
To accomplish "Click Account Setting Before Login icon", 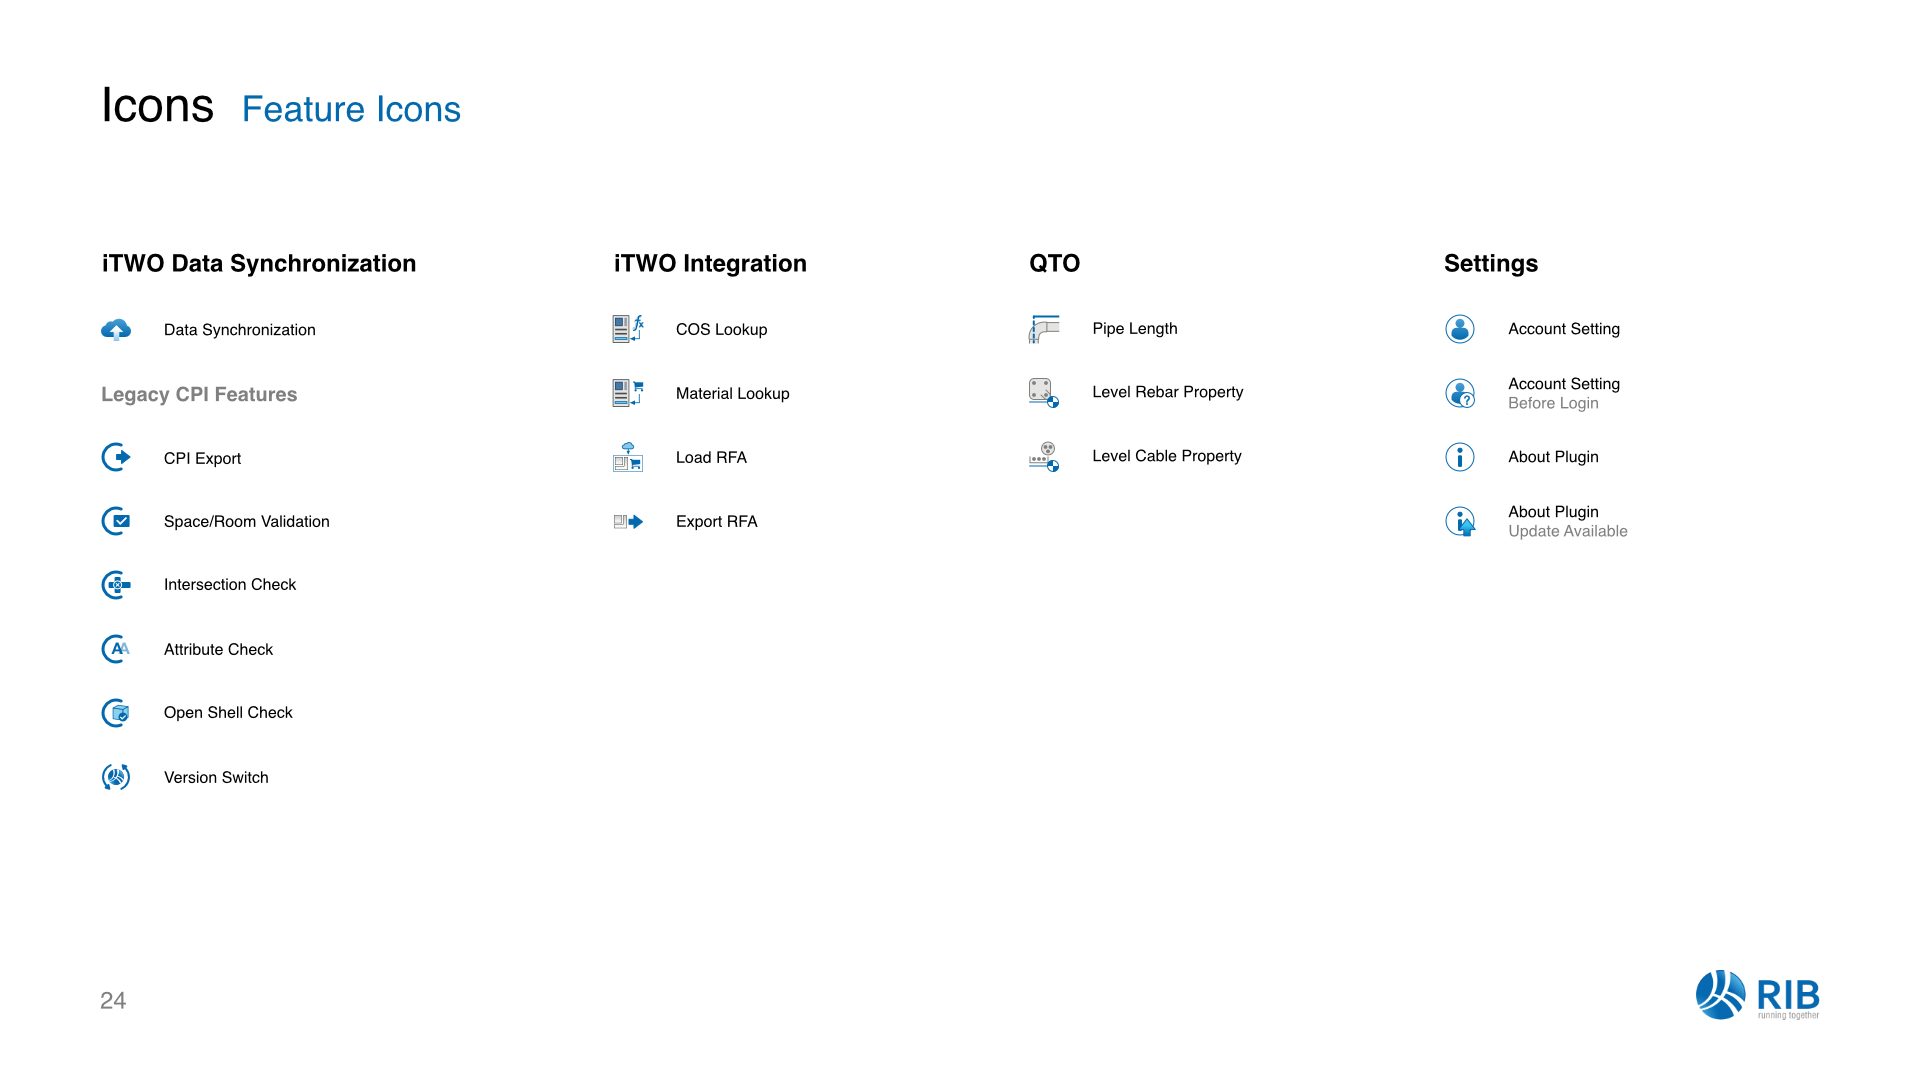I will pos(1460,393).
